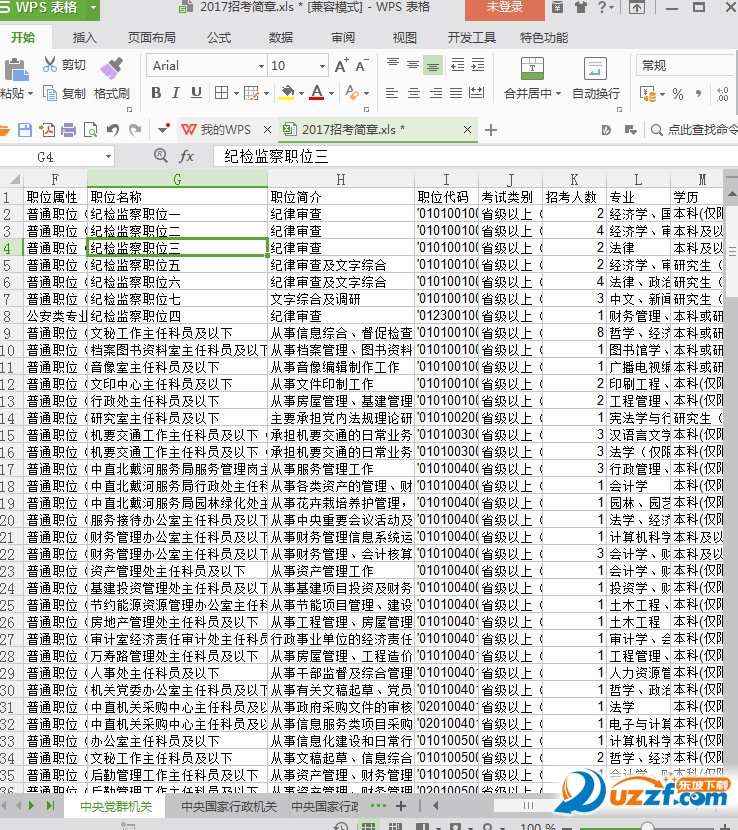Open the WPS 表格 application menu dropdown
Screen dimensions: 738x830
point(93,7)
